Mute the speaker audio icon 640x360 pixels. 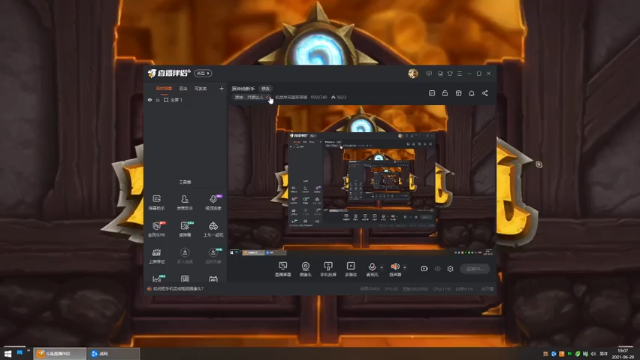[x=395, y=267]
